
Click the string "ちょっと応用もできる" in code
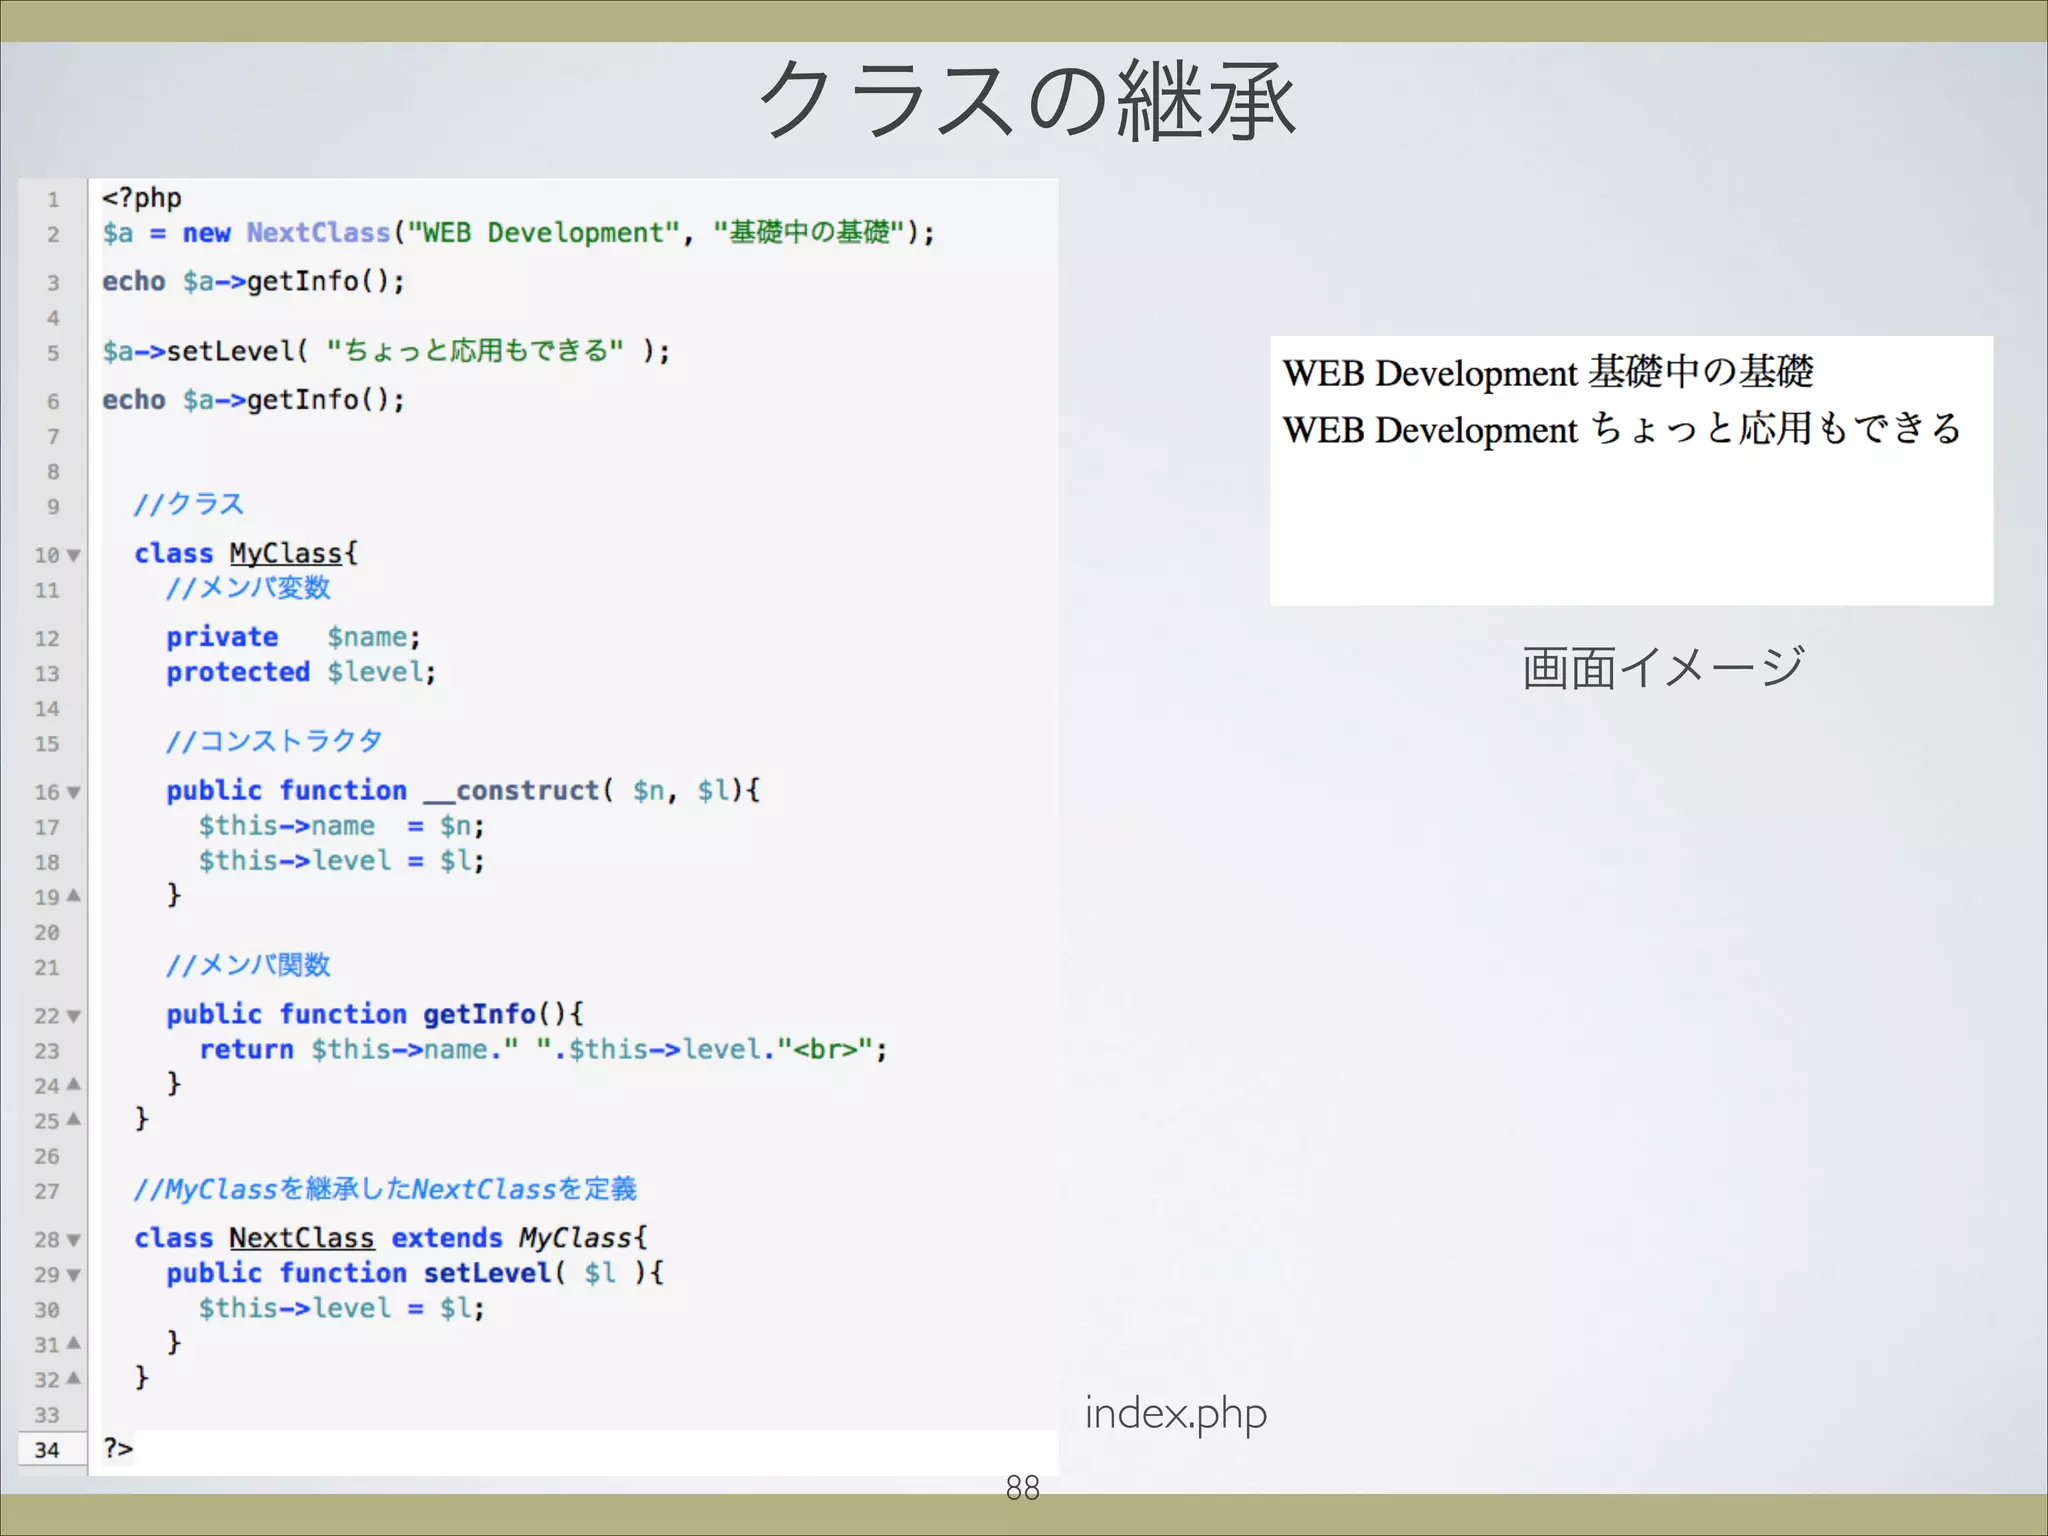[476, 350]
